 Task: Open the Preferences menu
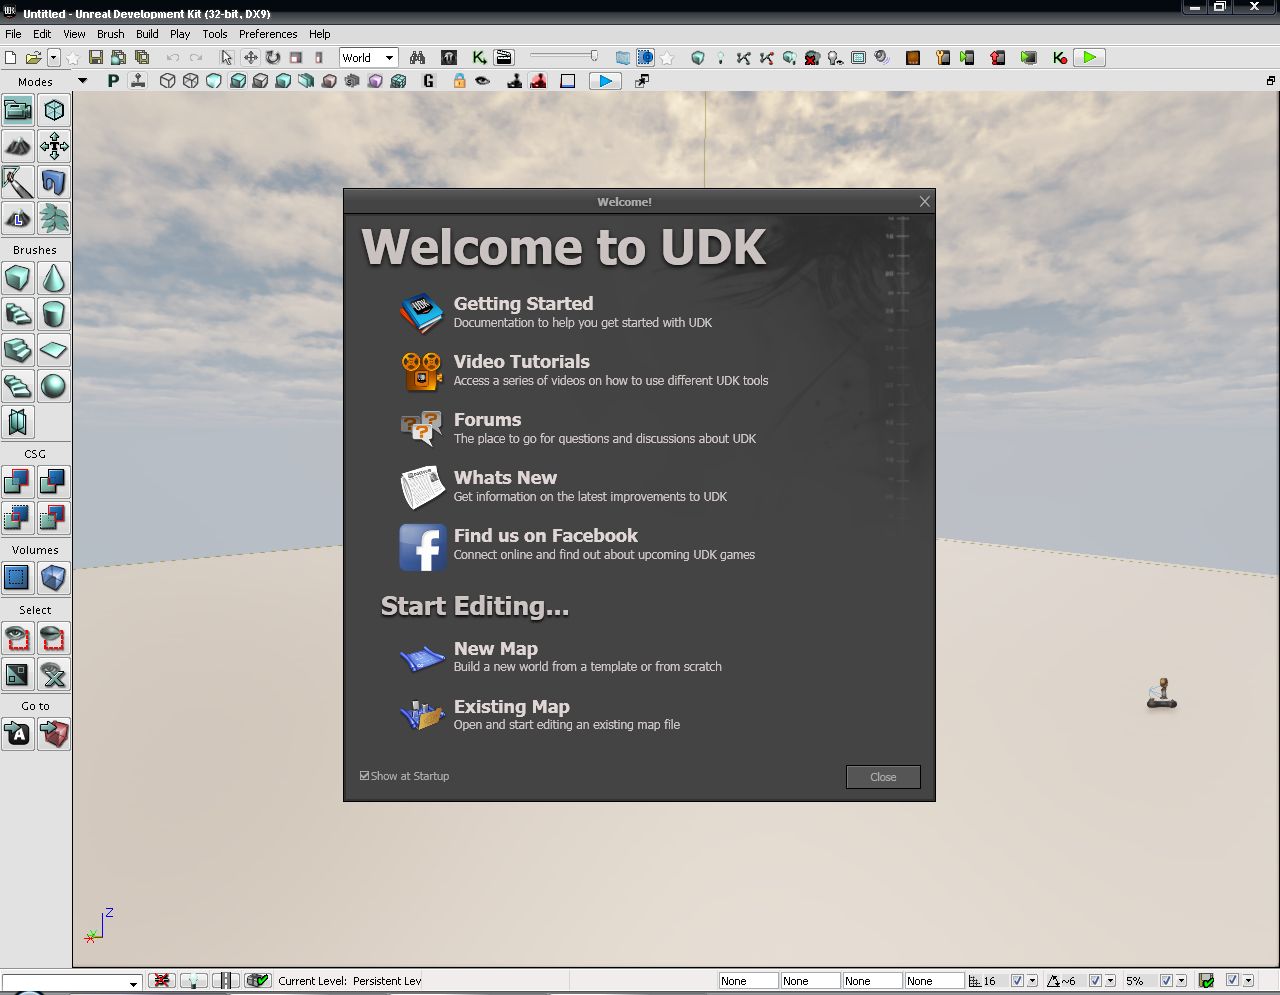(x=268, y=34)
